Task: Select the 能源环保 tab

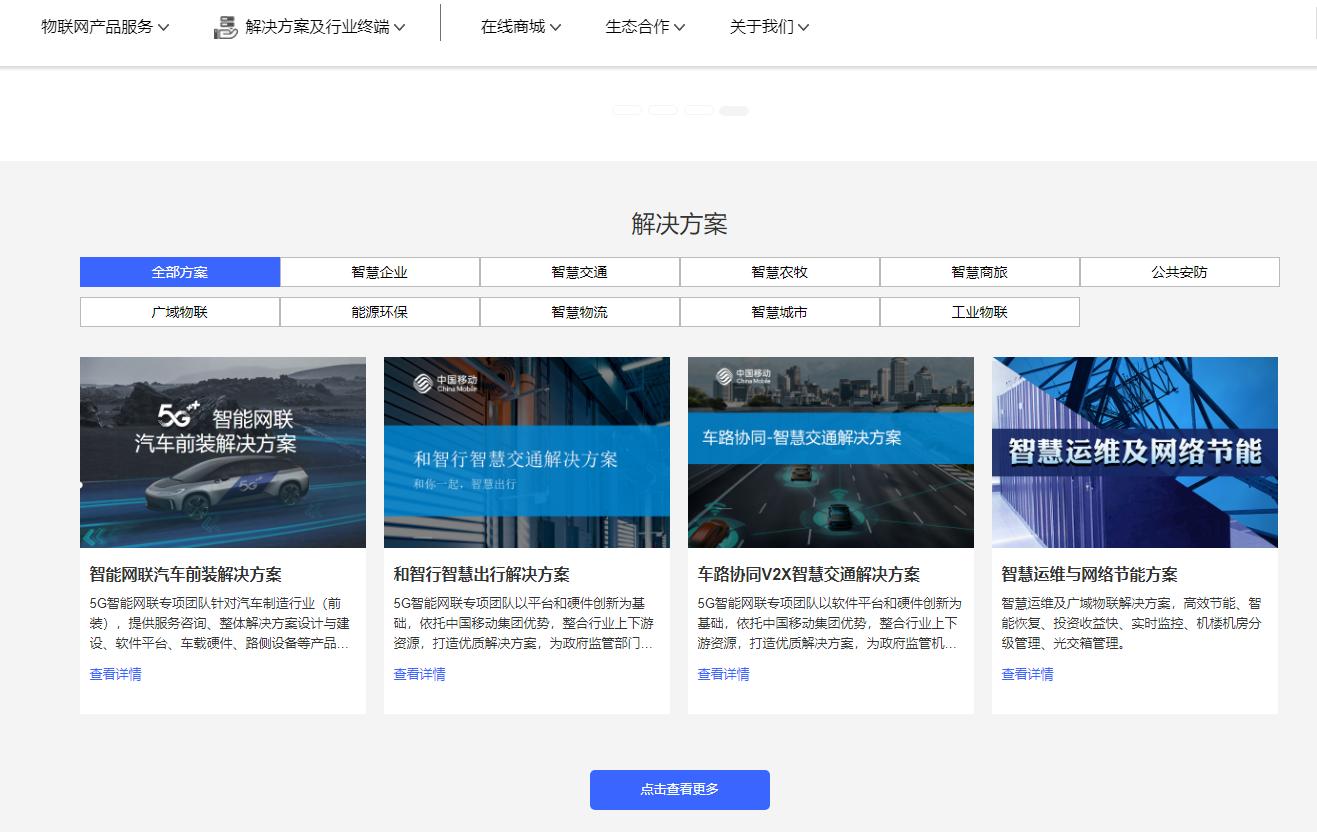Action: (x=379, y=311)
